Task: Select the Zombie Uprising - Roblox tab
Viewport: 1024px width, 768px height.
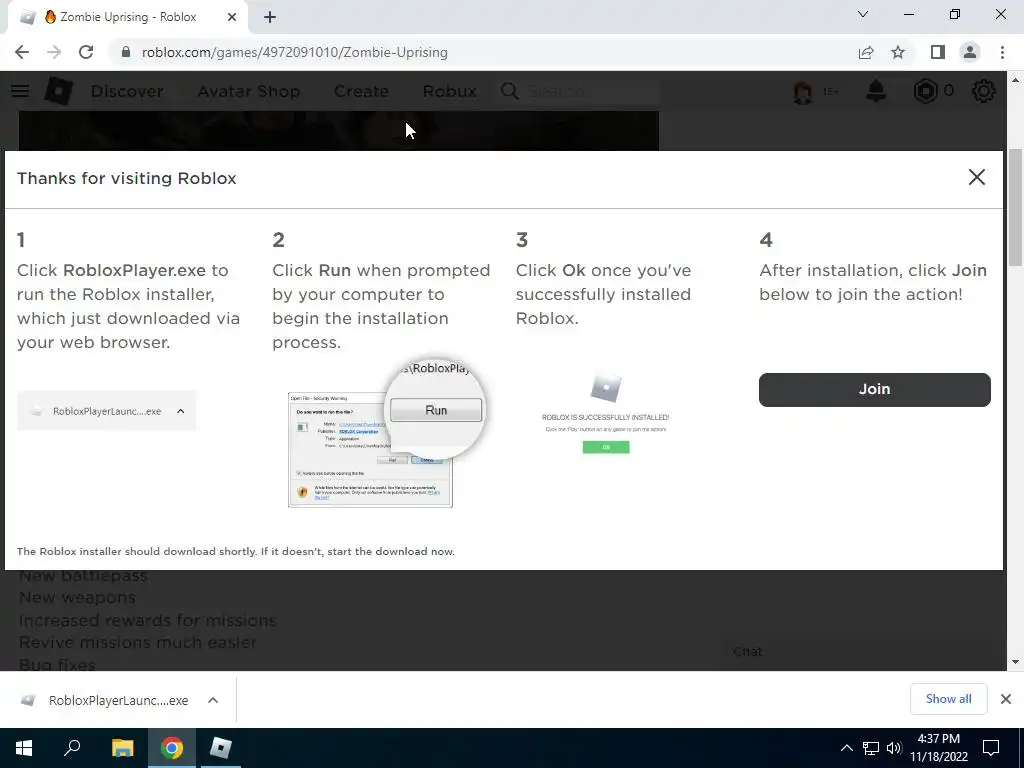Action: click(x=127, y=17)
